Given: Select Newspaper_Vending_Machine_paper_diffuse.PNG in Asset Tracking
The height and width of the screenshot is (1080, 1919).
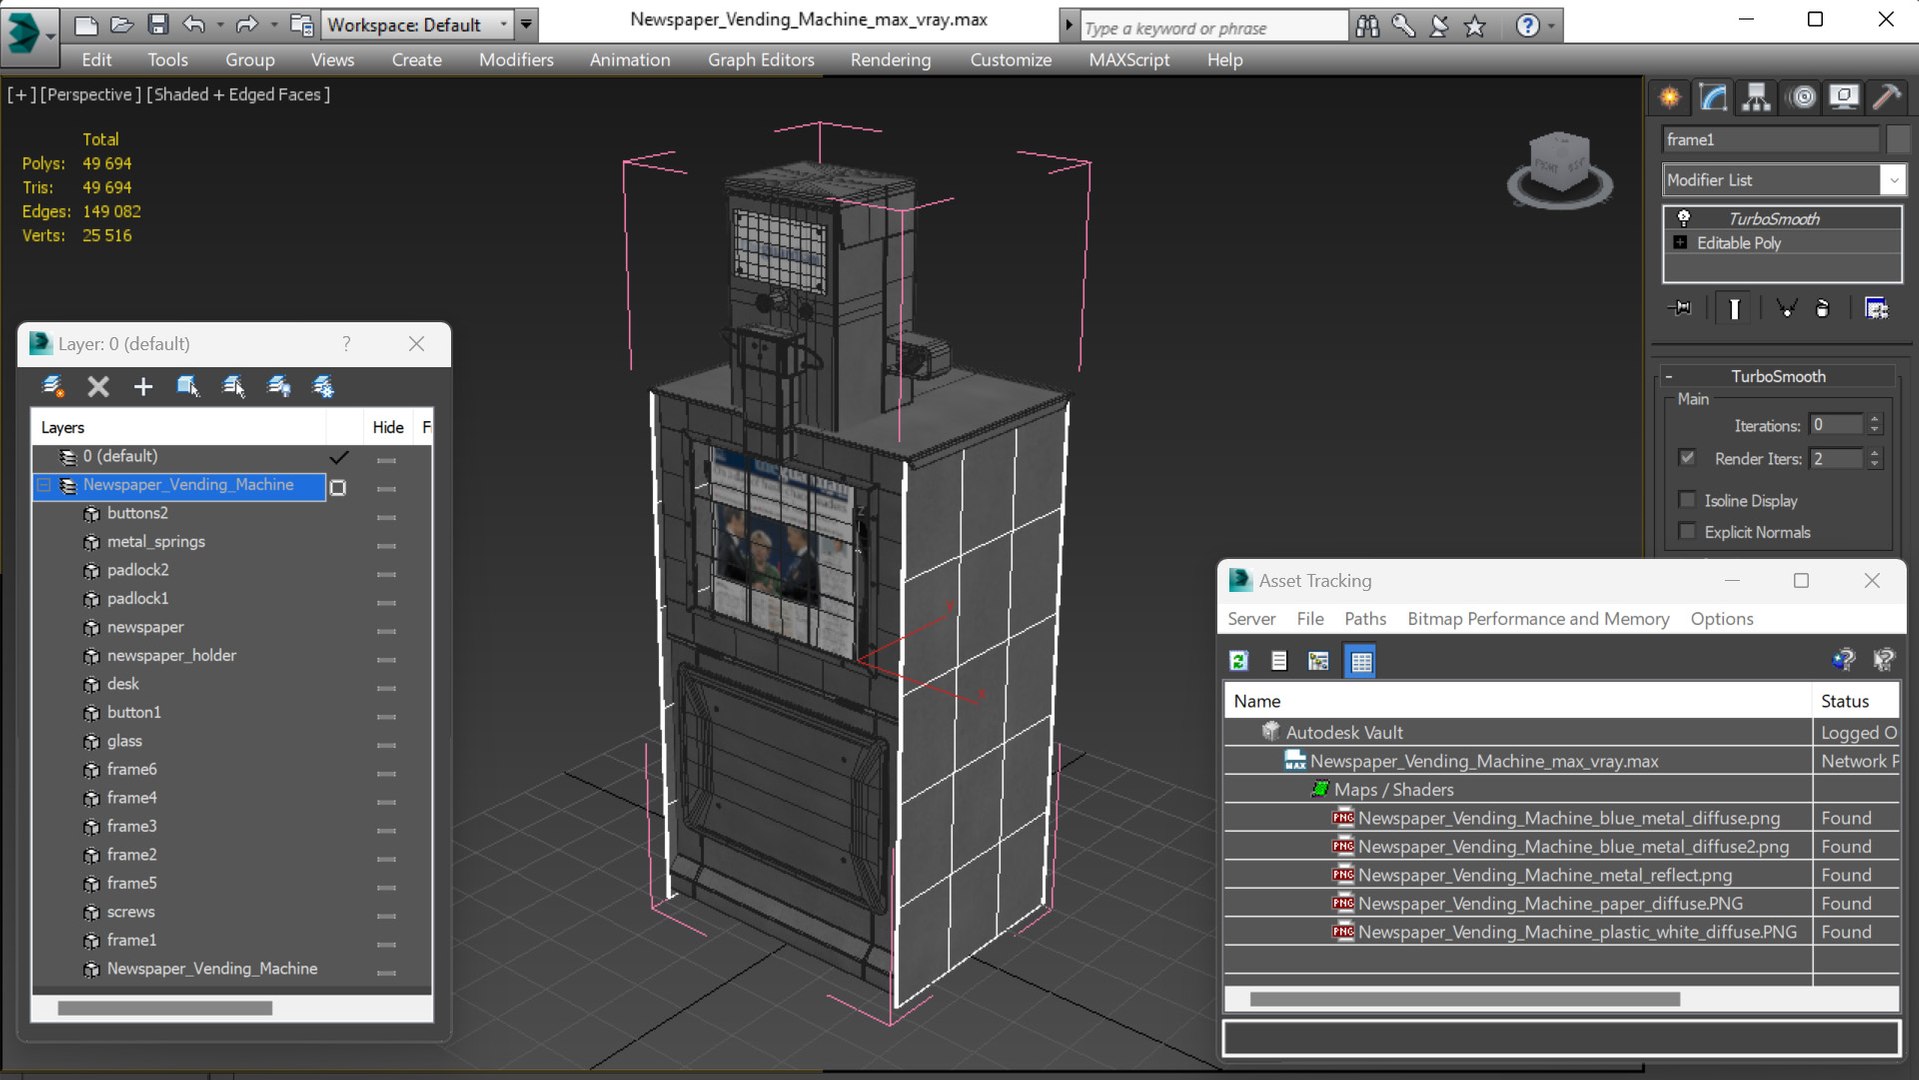Looking at the screenshot, I should point(1550,903).
